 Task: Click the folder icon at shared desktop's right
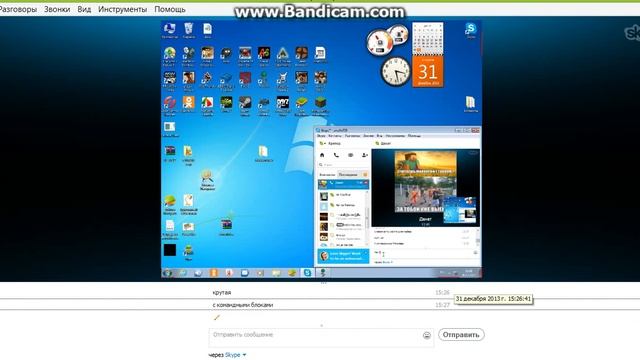pyautogui.click(x=470, y=104)
